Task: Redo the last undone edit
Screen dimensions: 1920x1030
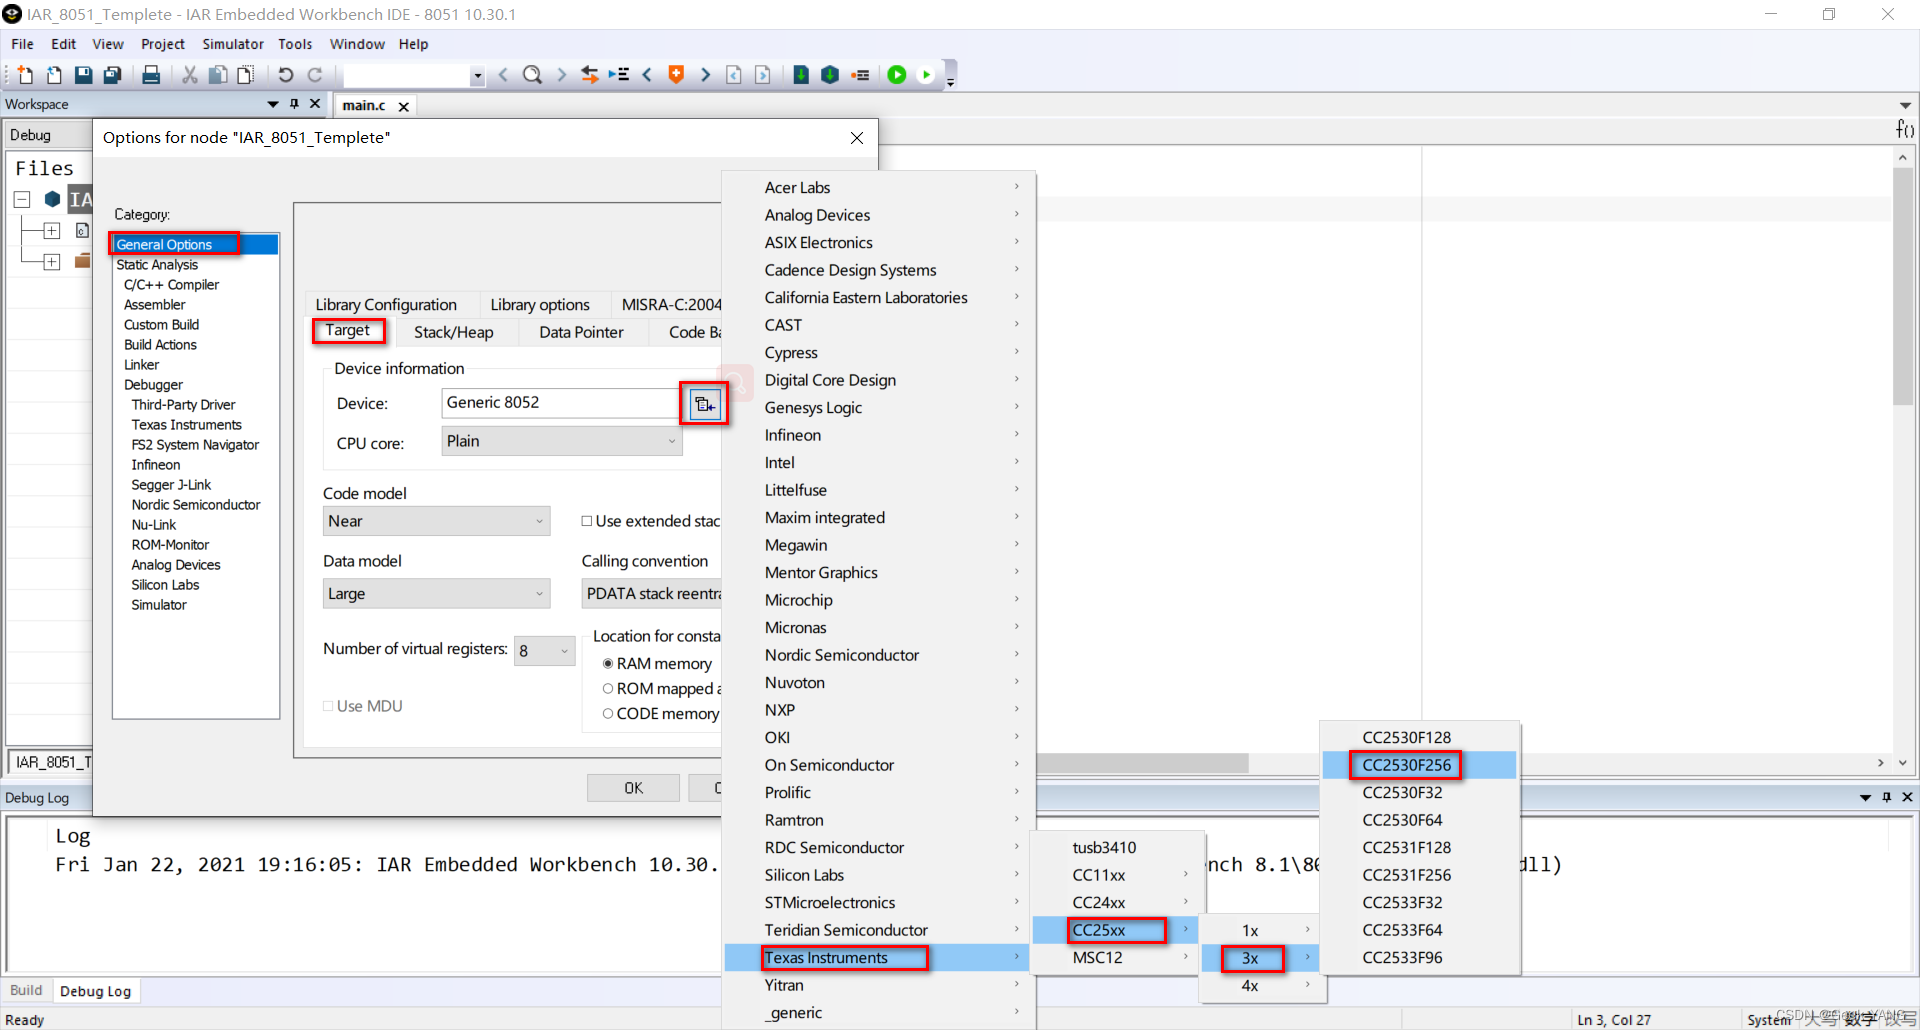Action: point(314,75)
